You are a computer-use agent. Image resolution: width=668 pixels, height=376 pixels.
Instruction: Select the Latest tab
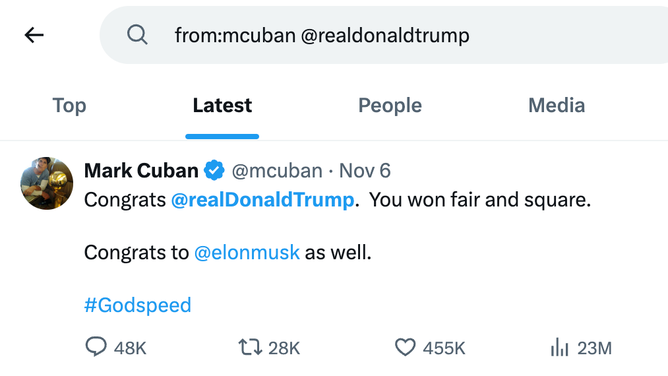click(222, 105)
